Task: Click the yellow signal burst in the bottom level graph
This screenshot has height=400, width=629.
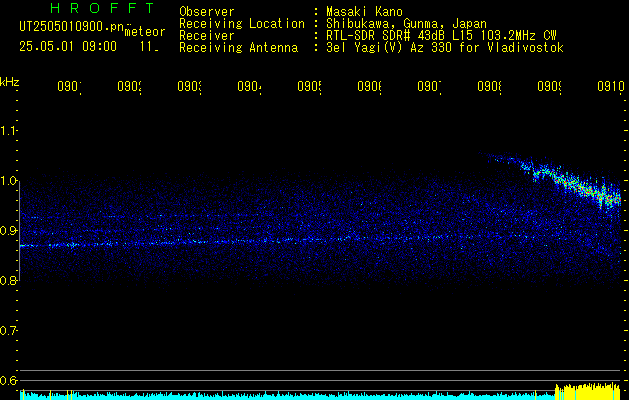Action: click(588, 392)
